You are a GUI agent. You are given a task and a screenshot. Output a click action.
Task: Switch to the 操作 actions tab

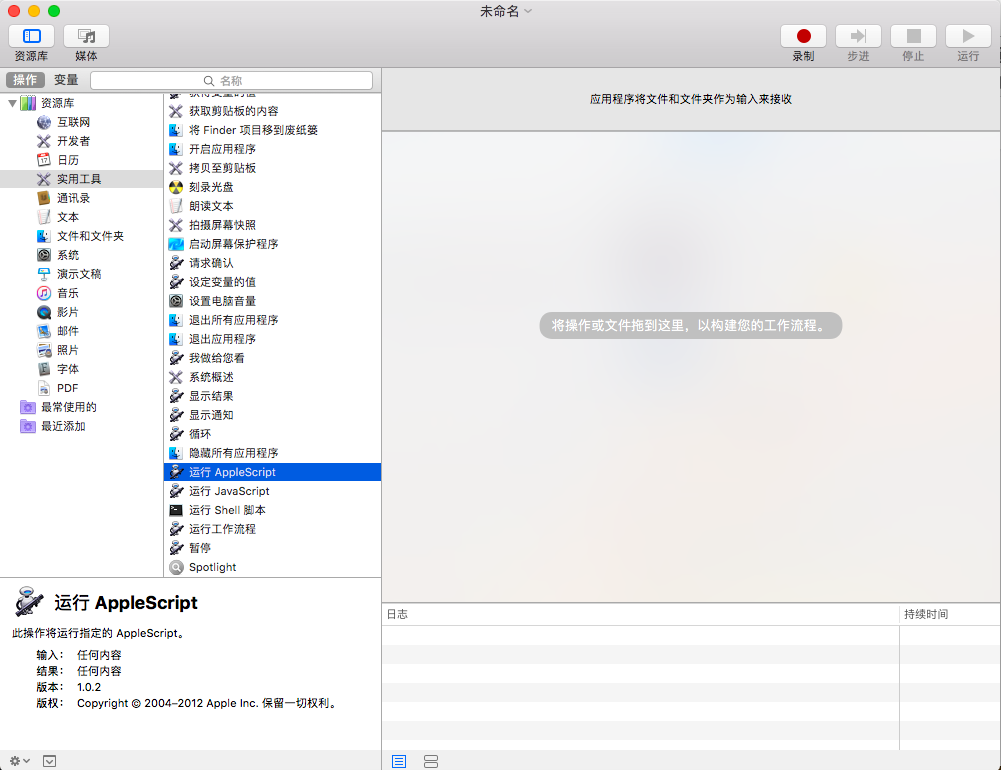coord(26,80)
